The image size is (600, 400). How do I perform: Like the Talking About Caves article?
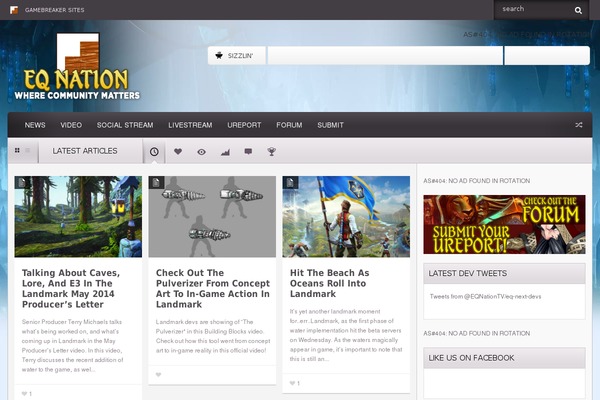tap(24, 393)
